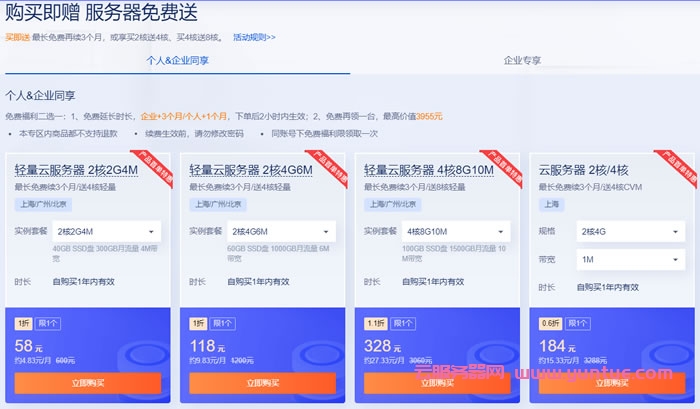Viewport: 700px width, 409px height.
Task: Switch to the 个人&企业同享 tab
Action: (x=177, y=61)
